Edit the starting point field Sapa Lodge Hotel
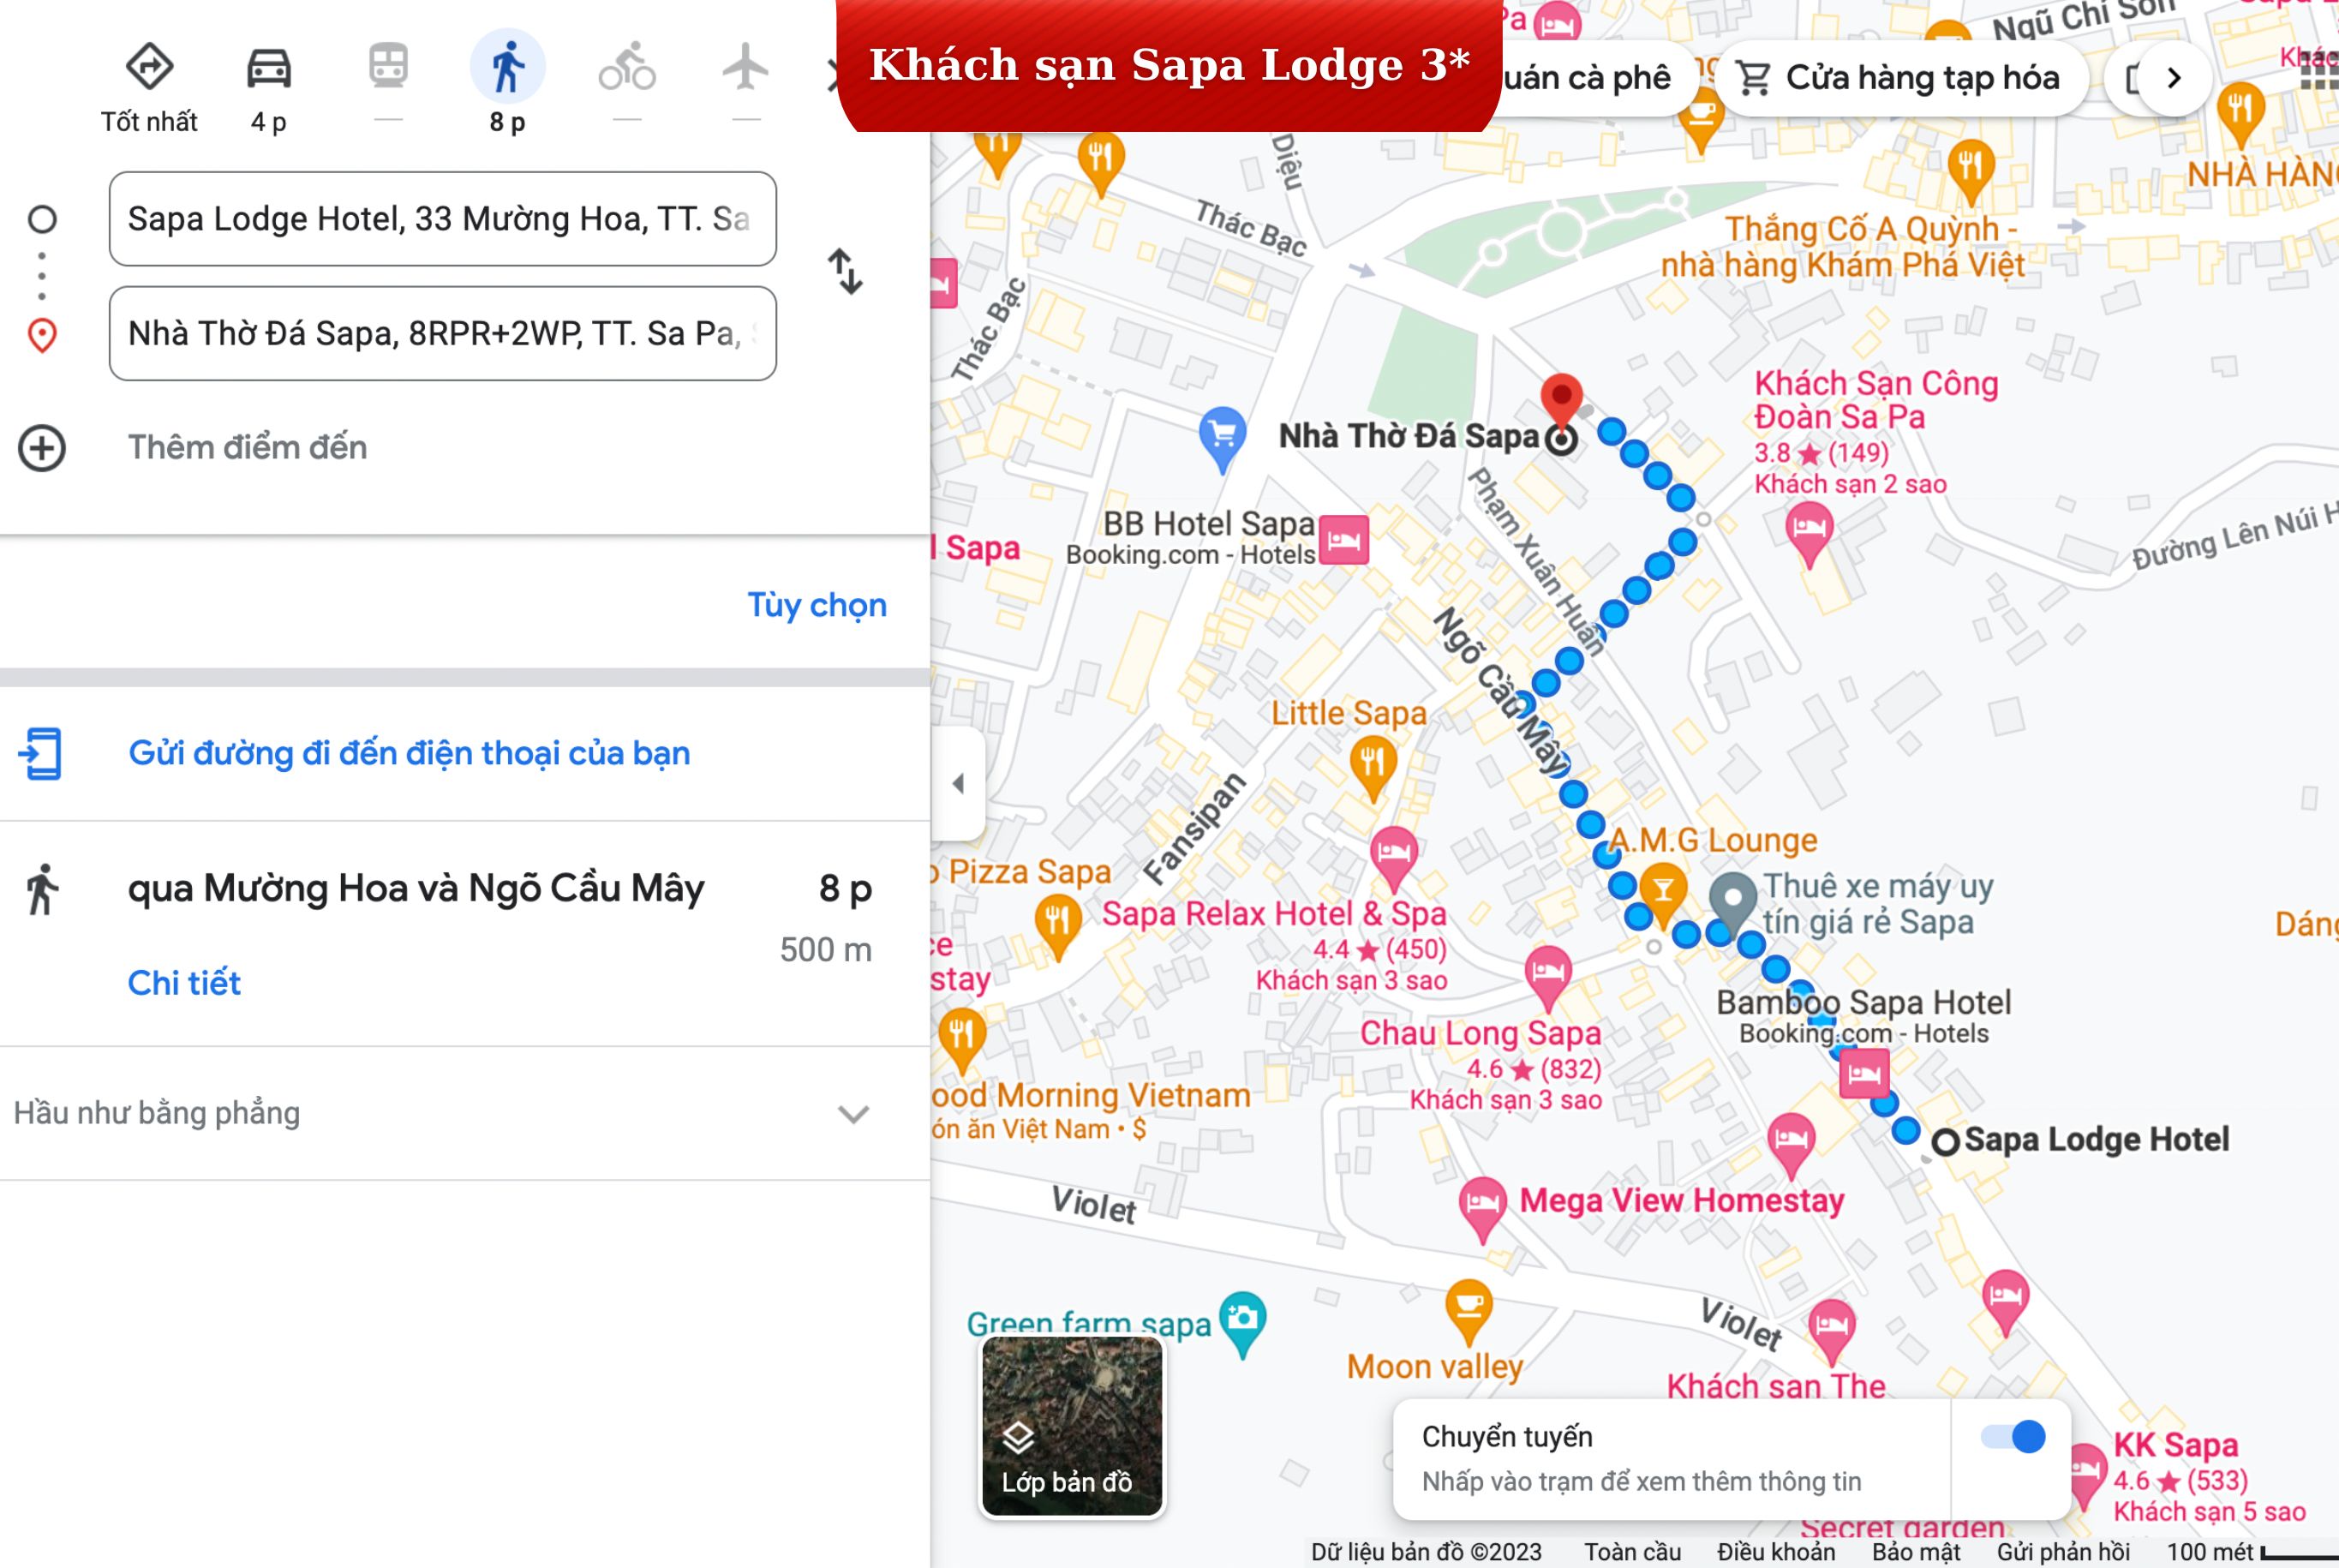 [442, 219]
